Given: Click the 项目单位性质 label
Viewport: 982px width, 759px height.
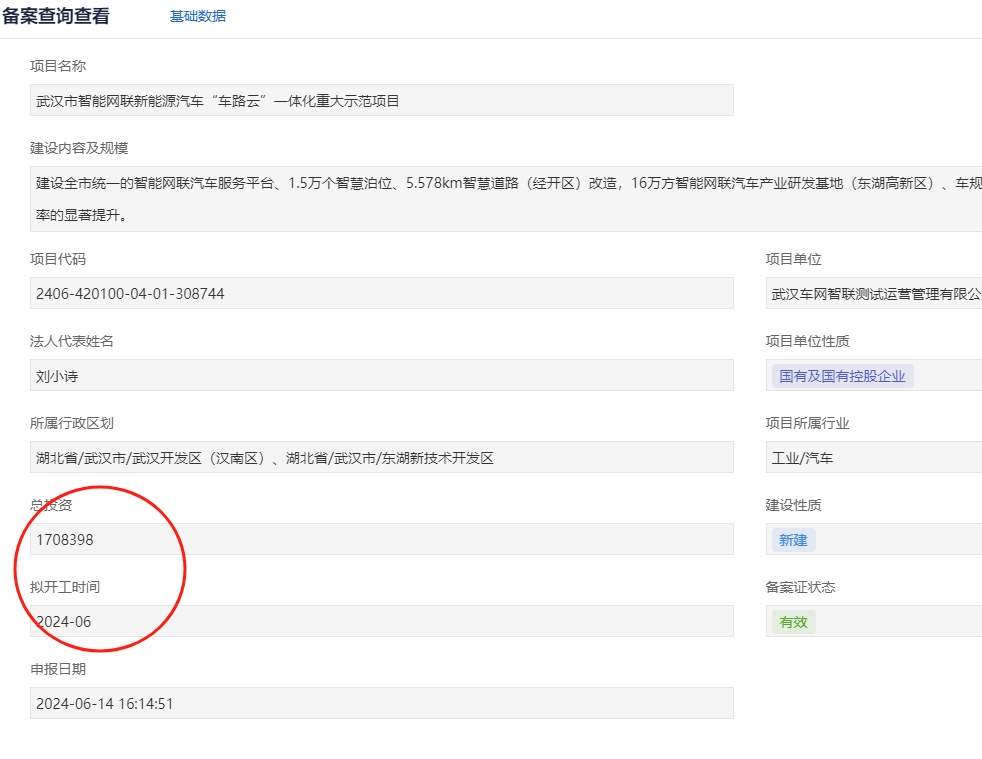Looking at the screenshot, I should pos(807,341).
